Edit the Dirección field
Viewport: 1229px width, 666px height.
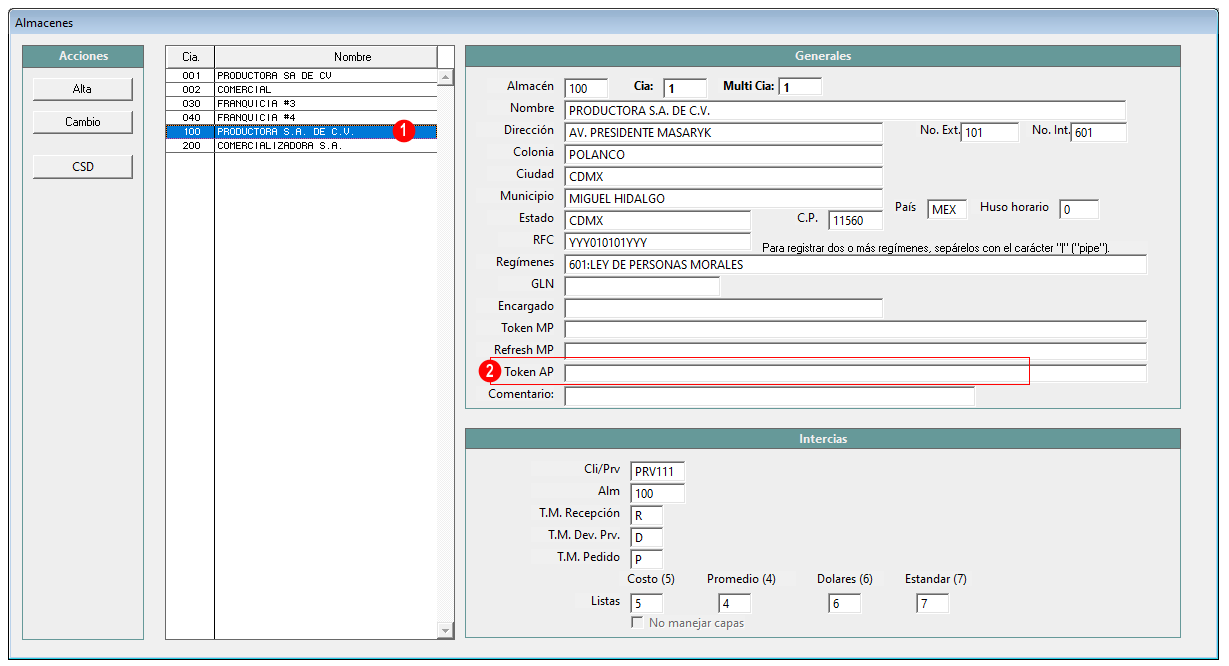click(x=724, y=132)
